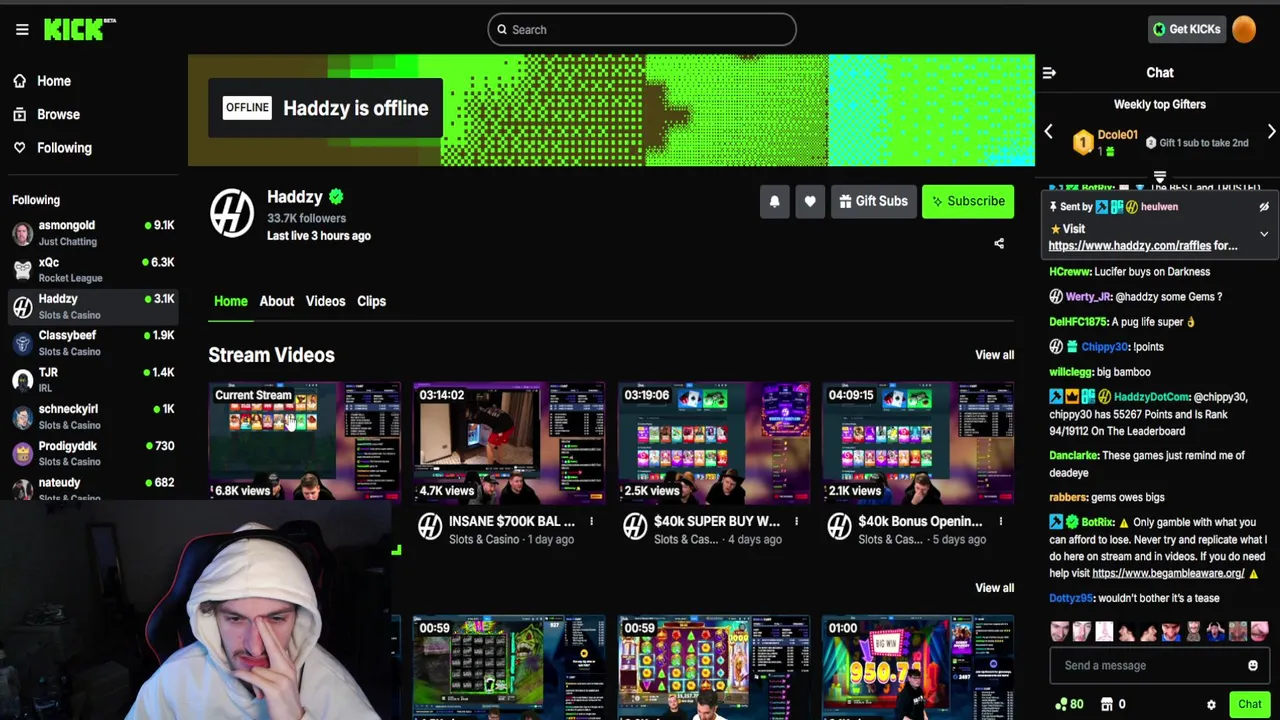Viewport: 1280px width, 720px height.
Task: Expand the pinned message chevron
Action: coord(1264,234)
